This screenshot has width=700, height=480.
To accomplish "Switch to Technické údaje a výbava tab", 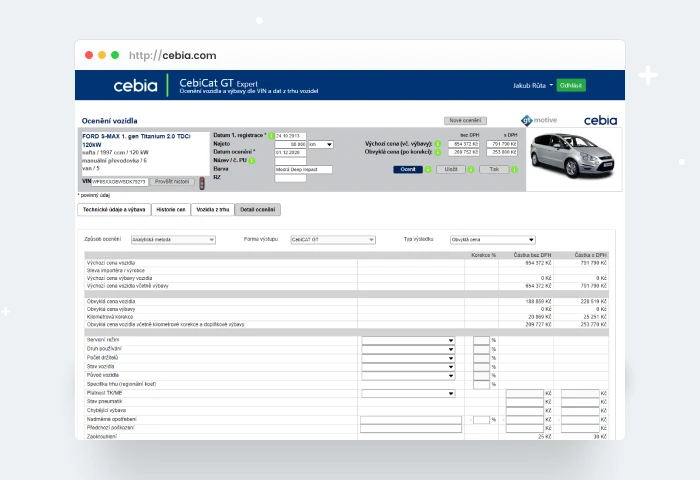I will (114, 209).
